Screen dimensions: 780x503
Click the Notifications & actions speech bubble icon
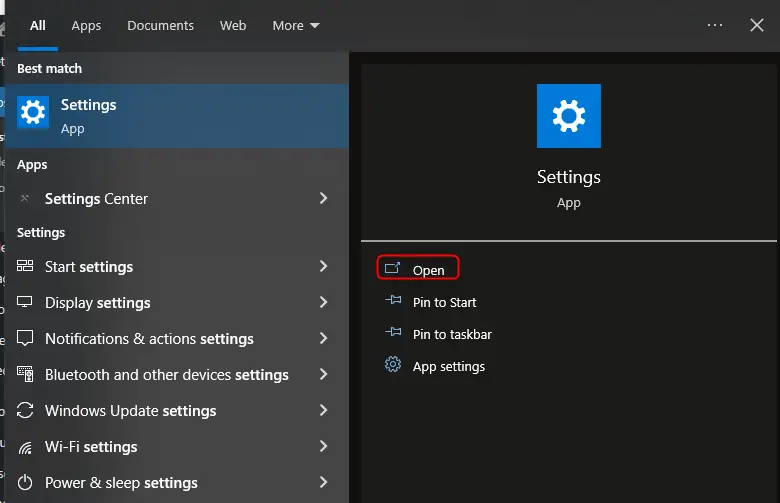pos(25,339)
